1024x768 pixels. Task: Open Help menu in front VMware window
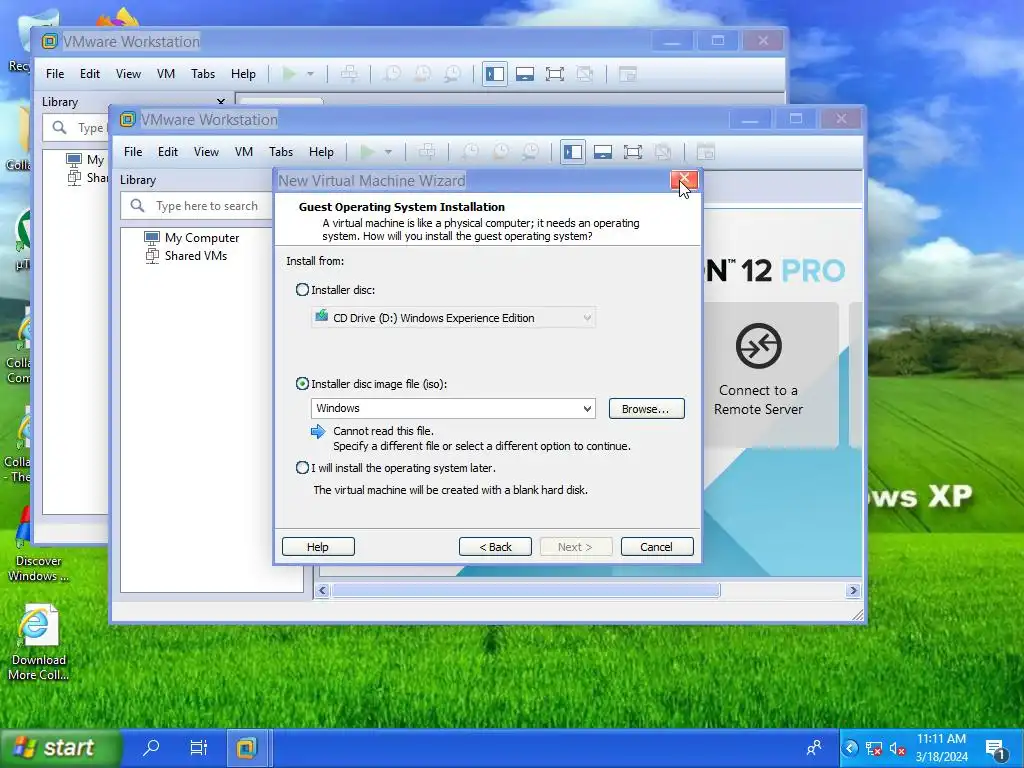321,152
